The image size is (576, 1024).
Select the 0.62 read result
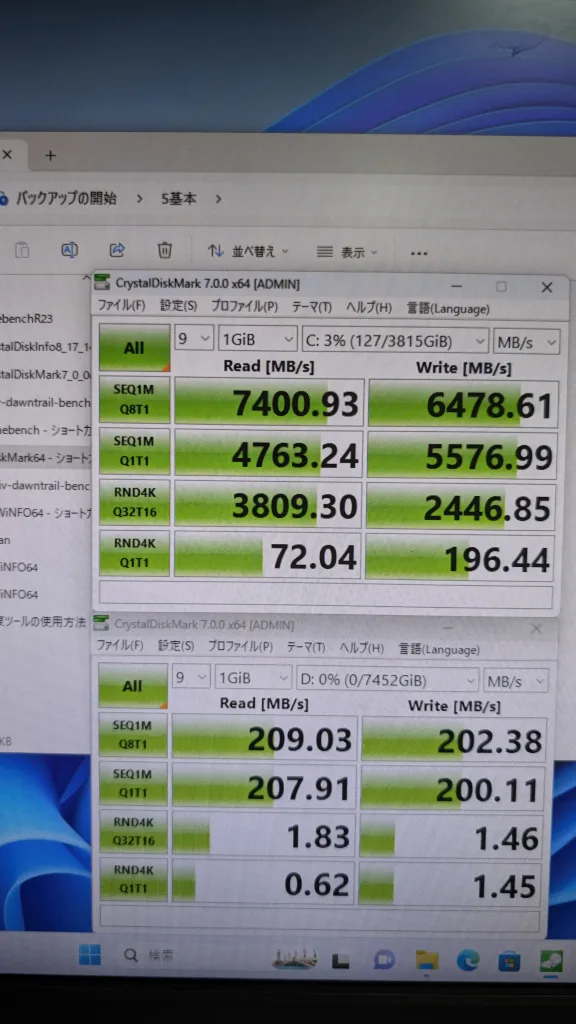point(264,883)
